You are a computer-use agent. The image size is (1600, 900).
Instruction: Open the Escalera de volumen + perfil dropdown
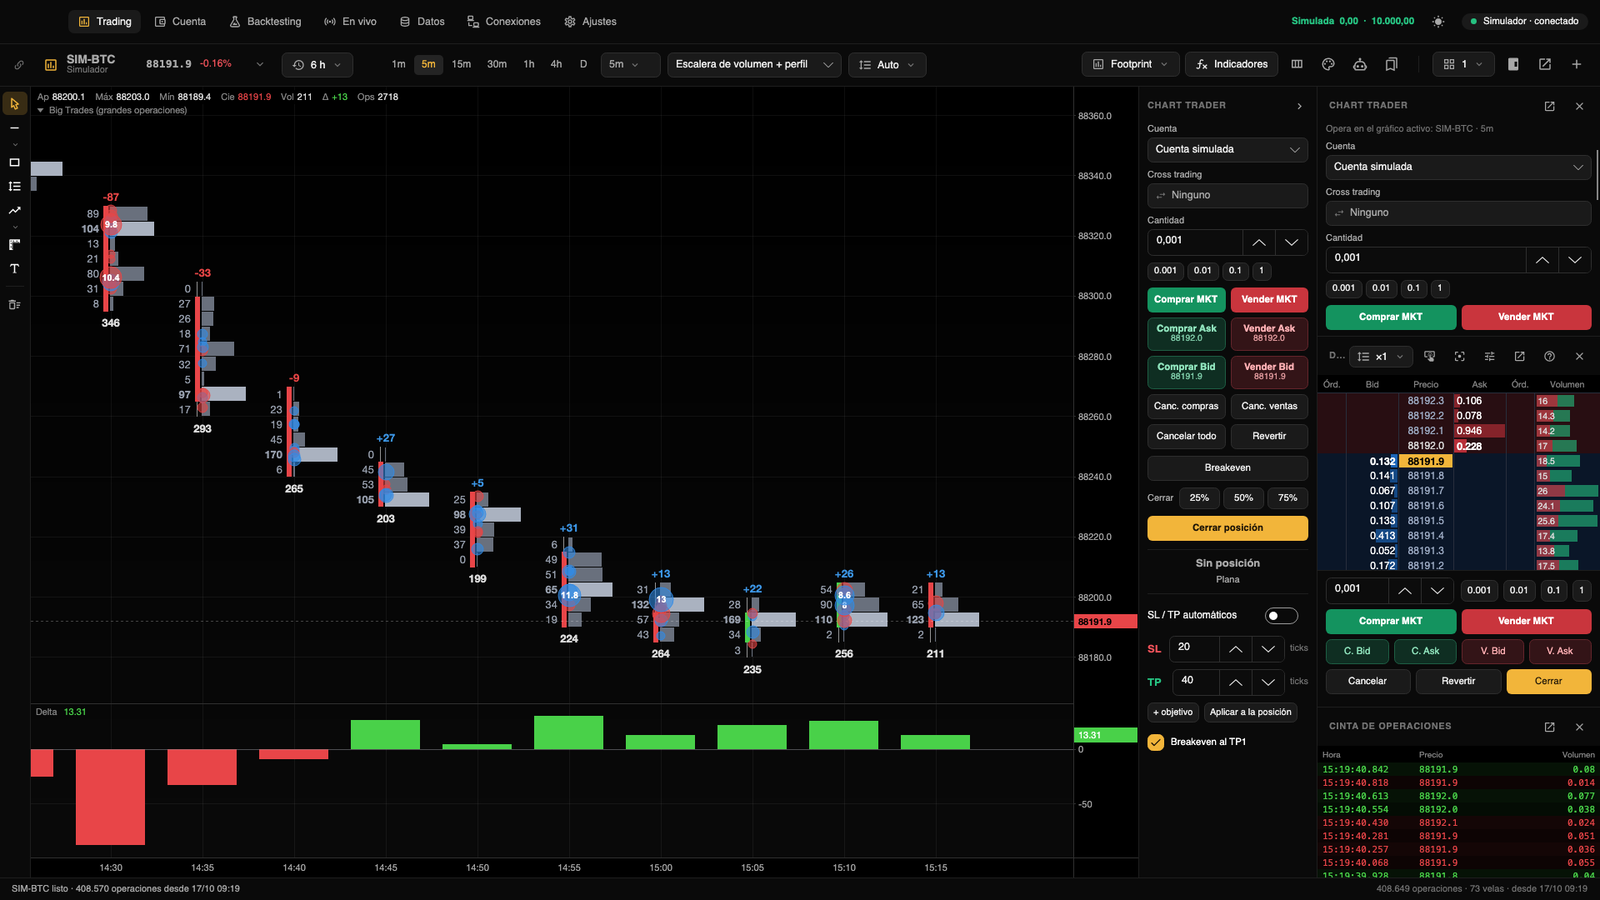[x=755, y=64]
